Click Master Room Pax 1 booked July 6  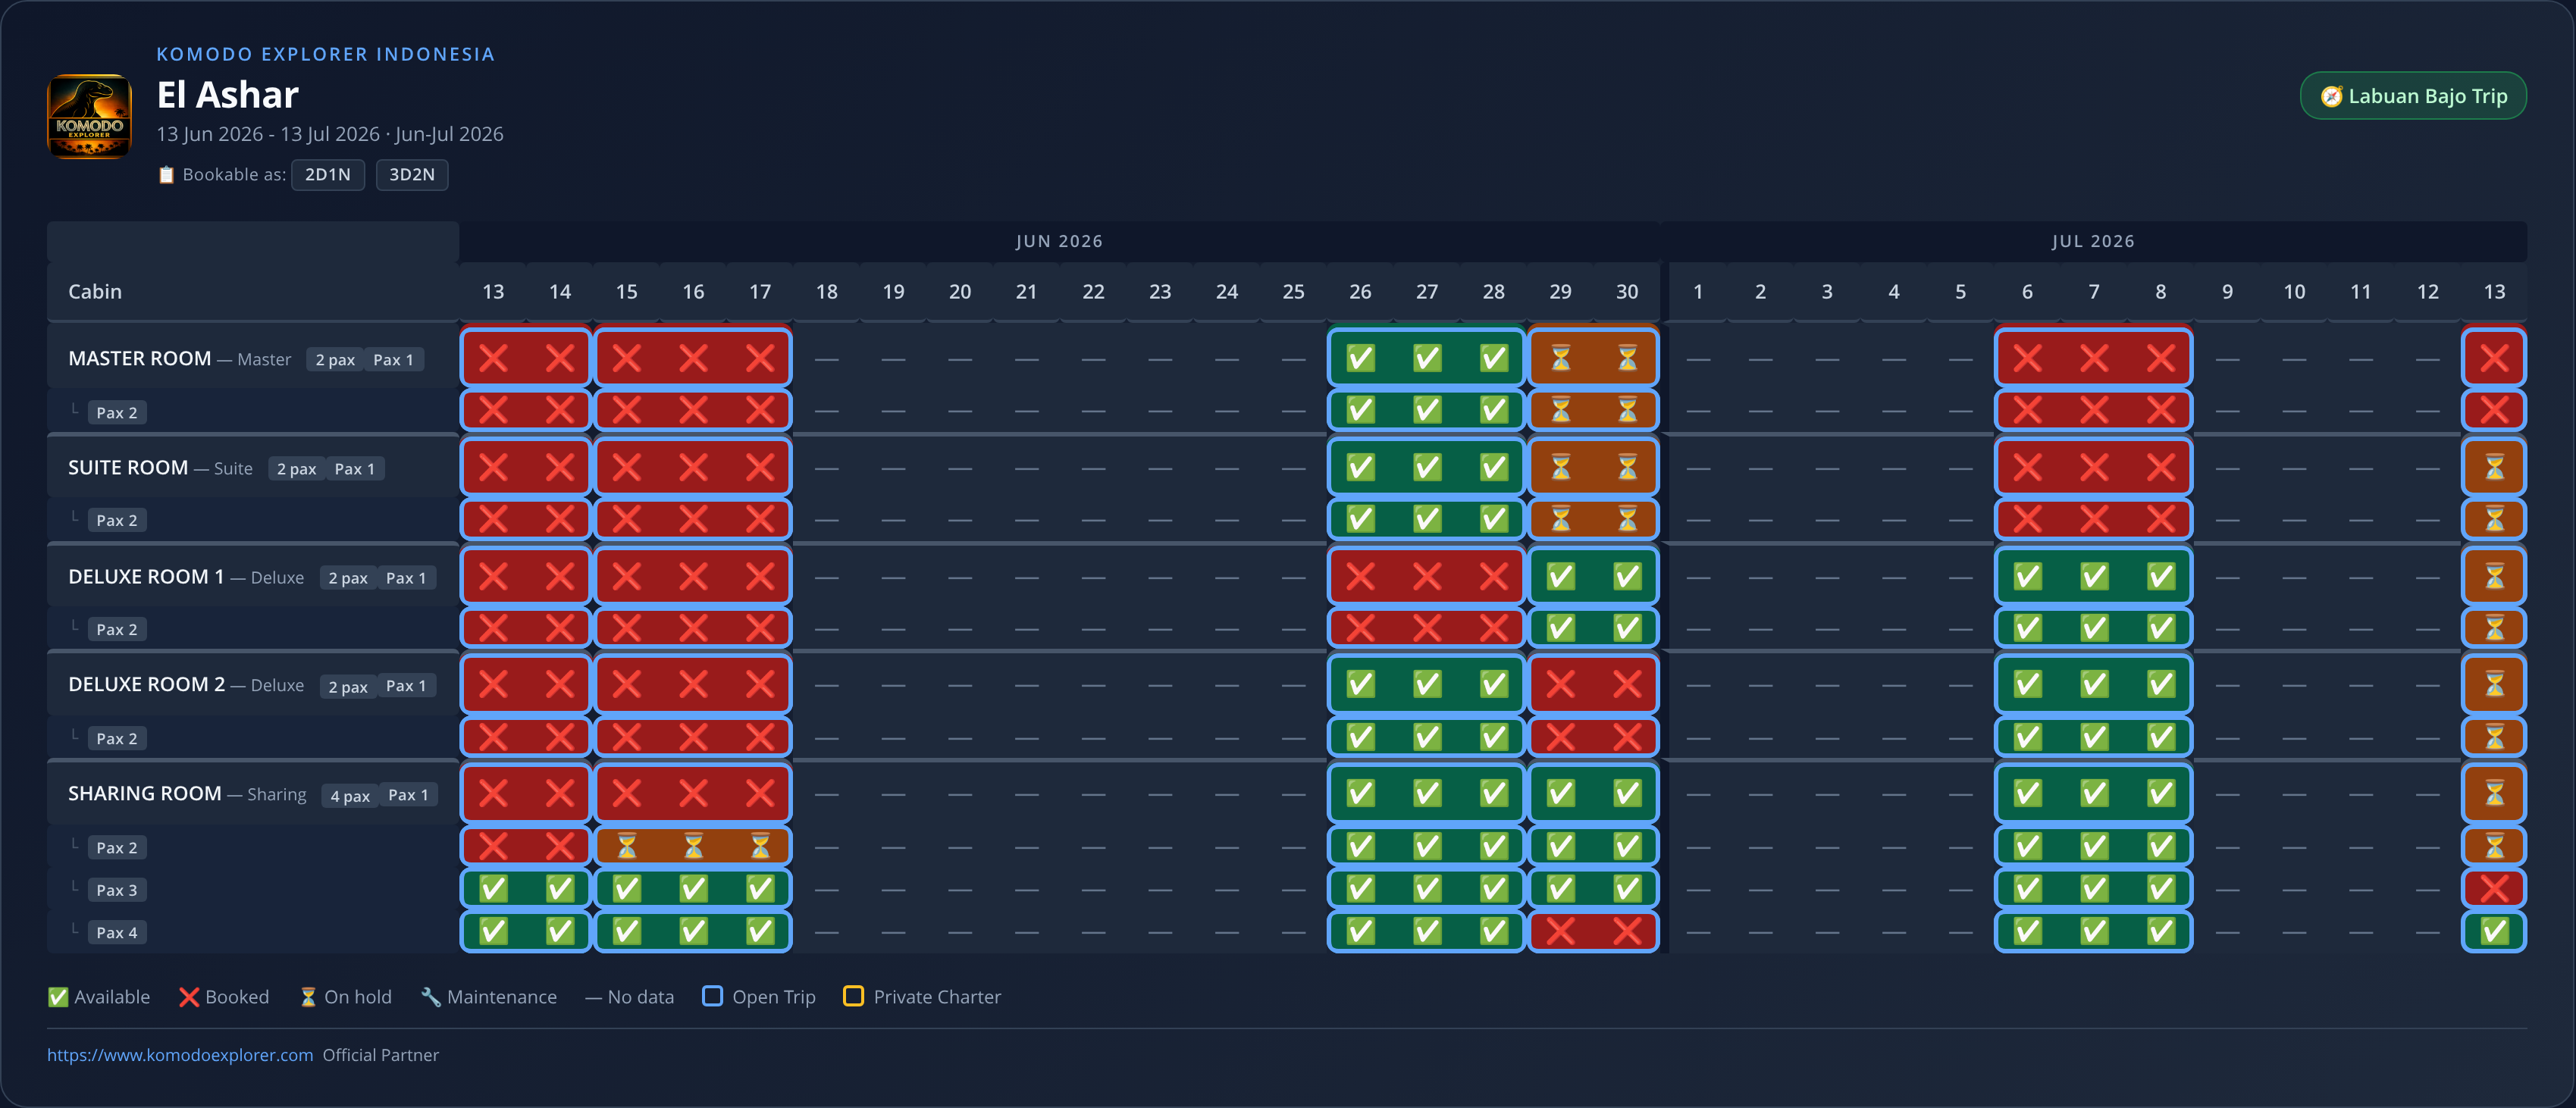(2027, 358)
